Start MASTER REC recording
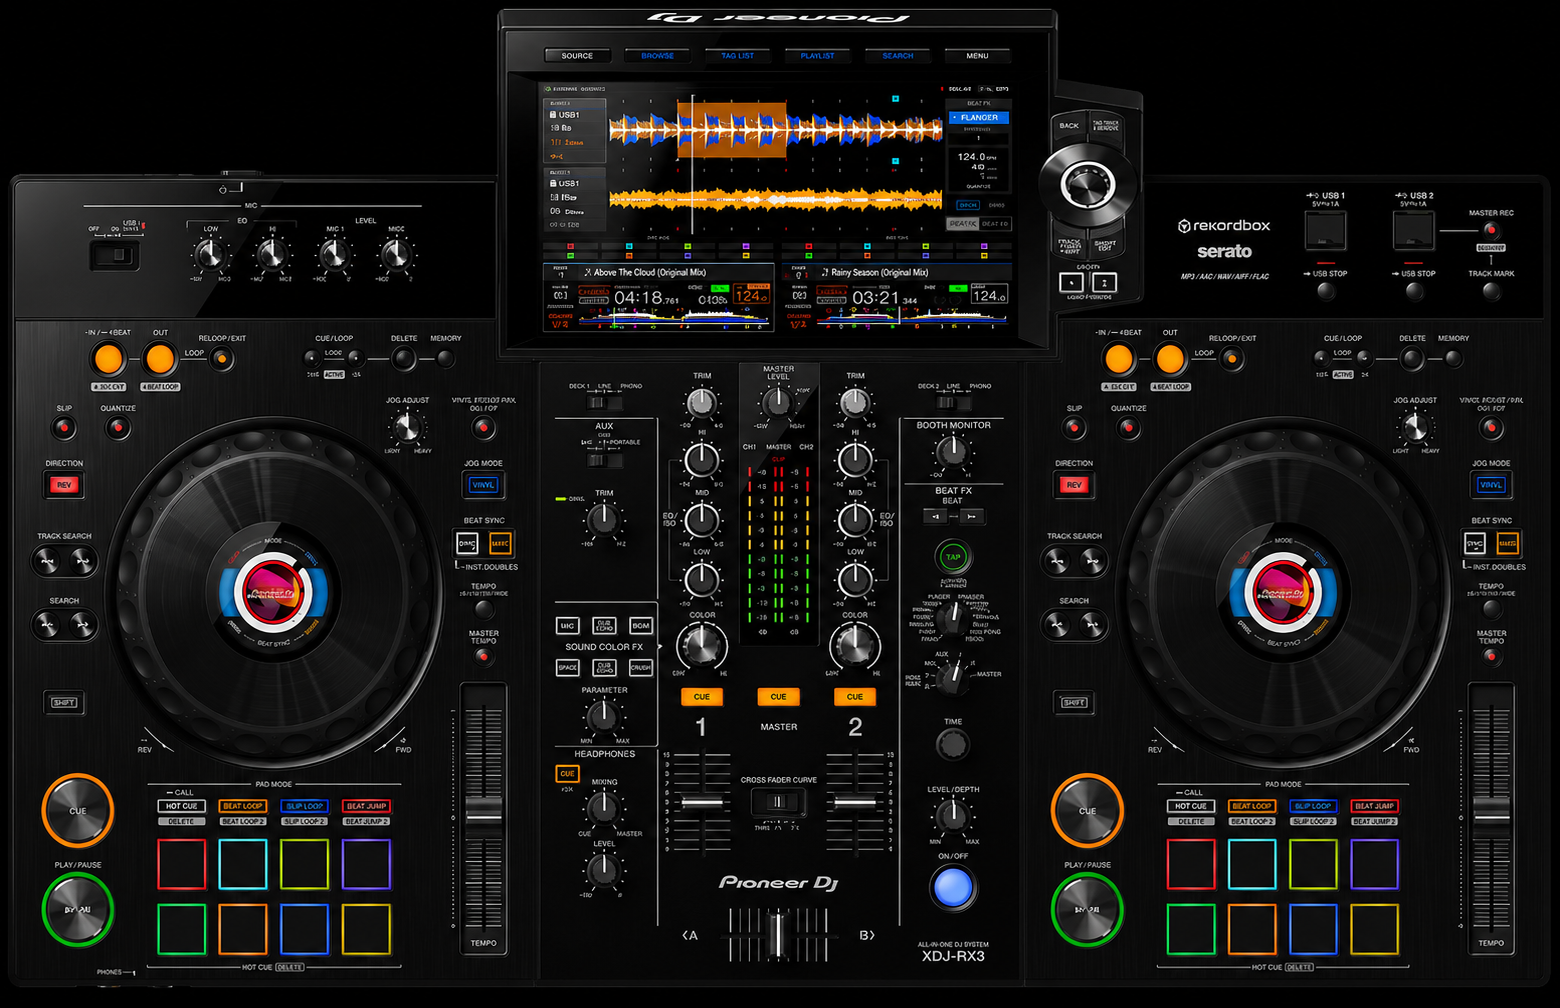This screenshot has width=1560, height=1008. coord(1491,229)
